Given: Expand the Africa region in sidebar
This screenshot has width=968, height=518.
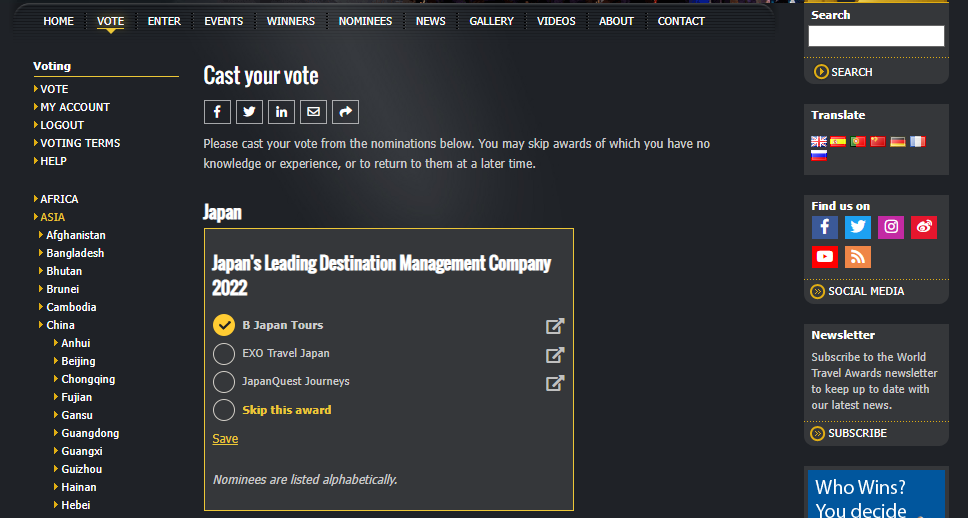Looking at the screenshot, I should click(x=58, y=199).
